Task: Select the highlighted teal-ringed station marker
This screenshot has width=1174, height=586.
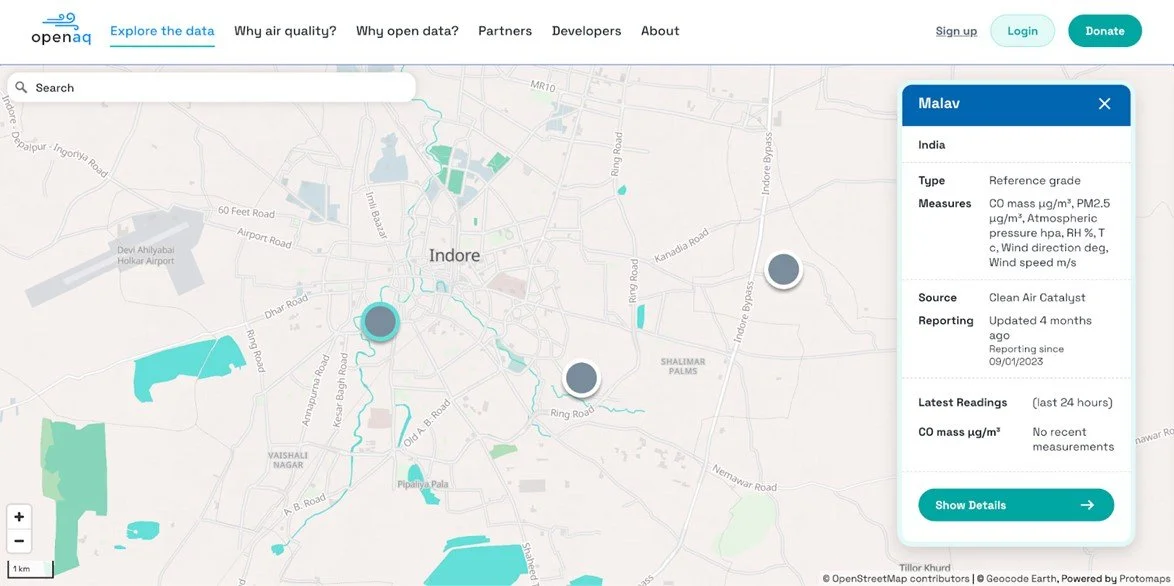Action: (380, 322)
